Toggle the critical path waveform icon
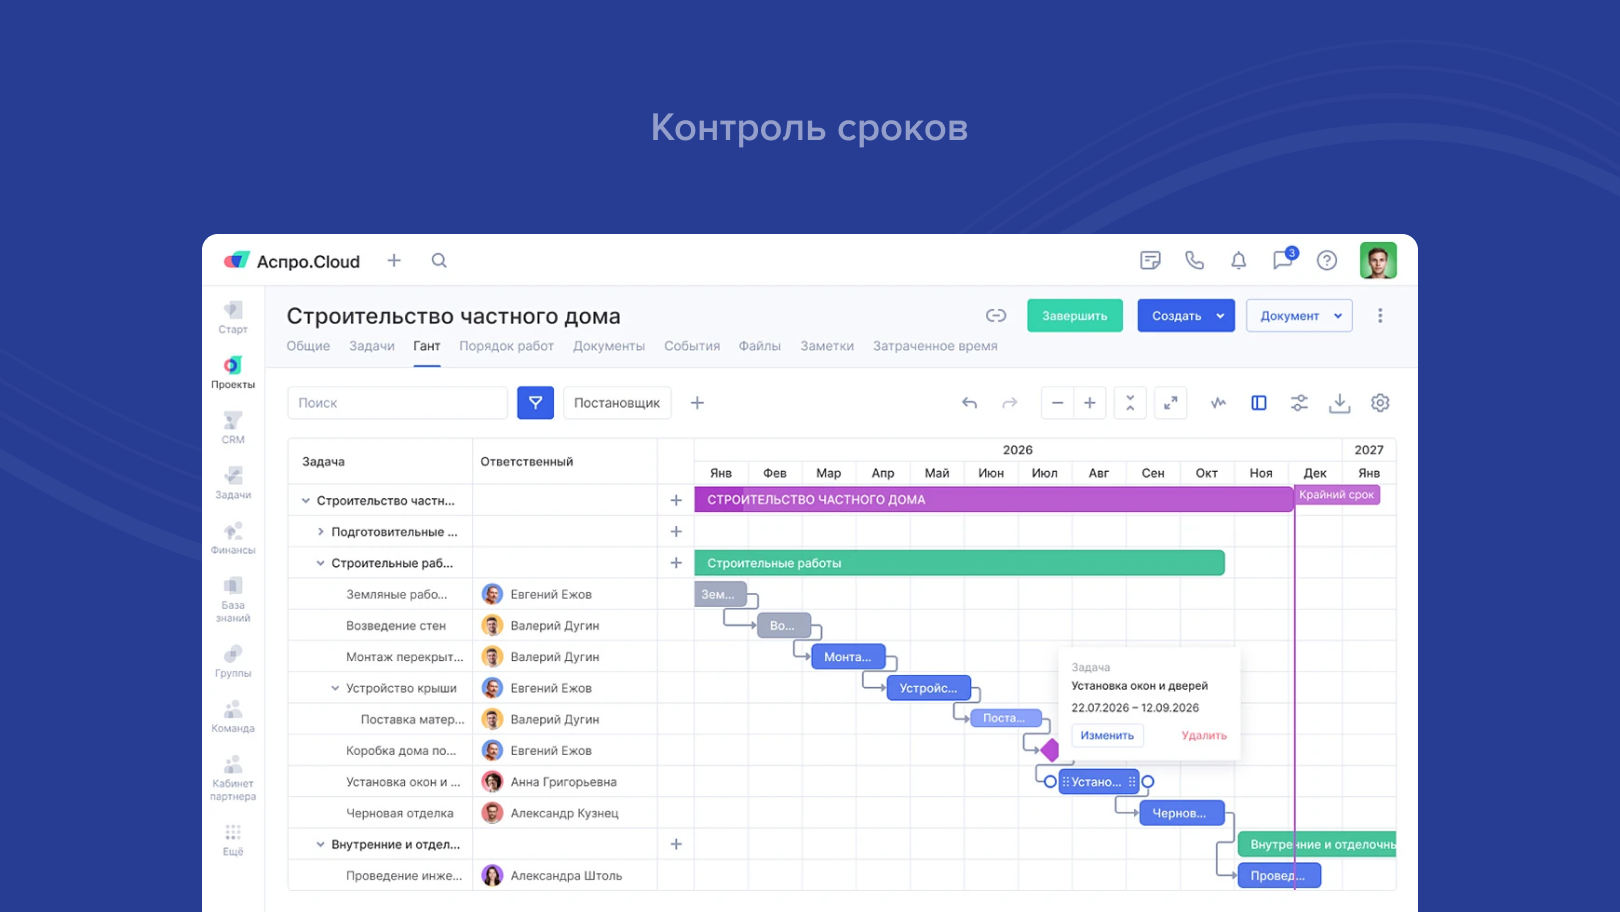 (1218, 403)
